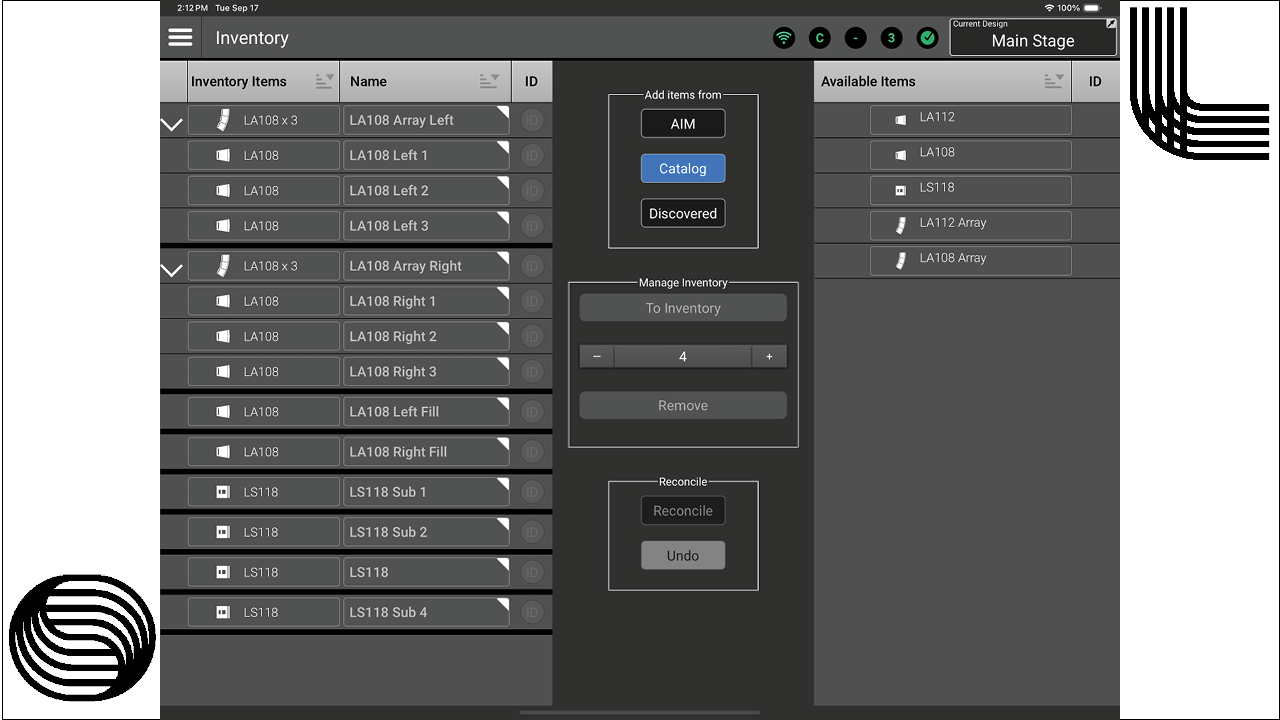
Task: Edit the LS118 Sub 1 name field
Action: 426,491
